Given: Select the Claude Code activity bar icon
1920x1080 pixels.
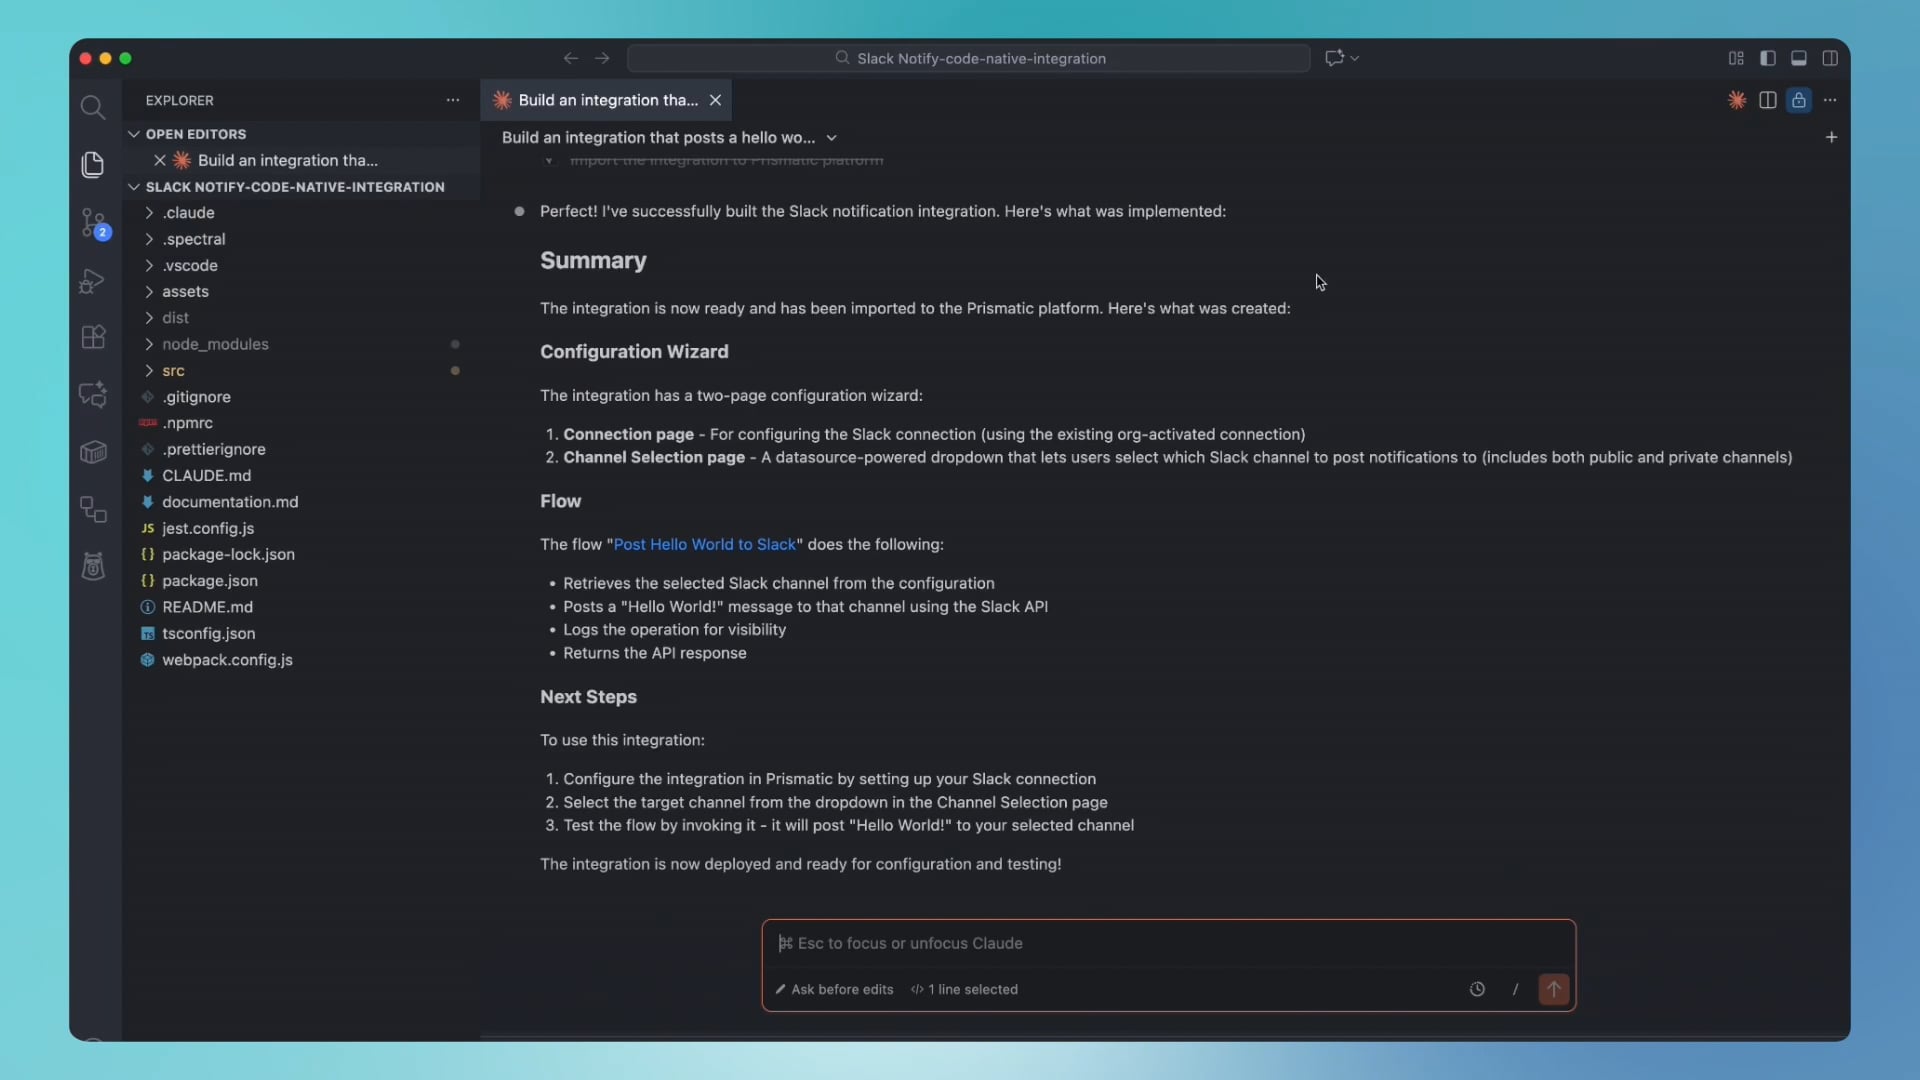Looking at the screenshot, I should (93, 395).
